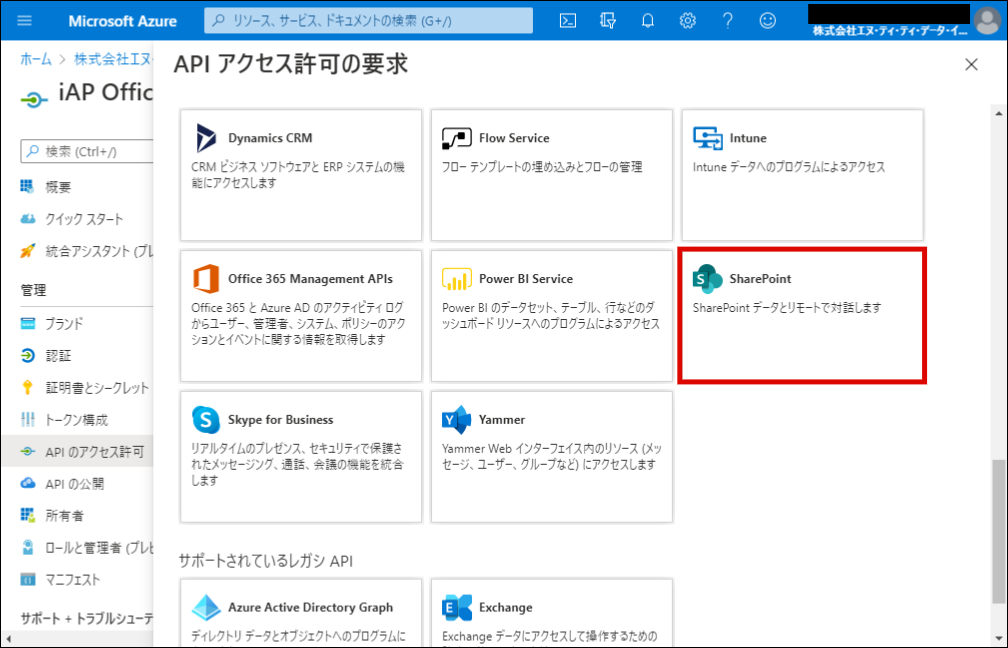This screenshot has height=648, width=1008.
Task: Choose the Yammer API card
Action: point(552,457)
